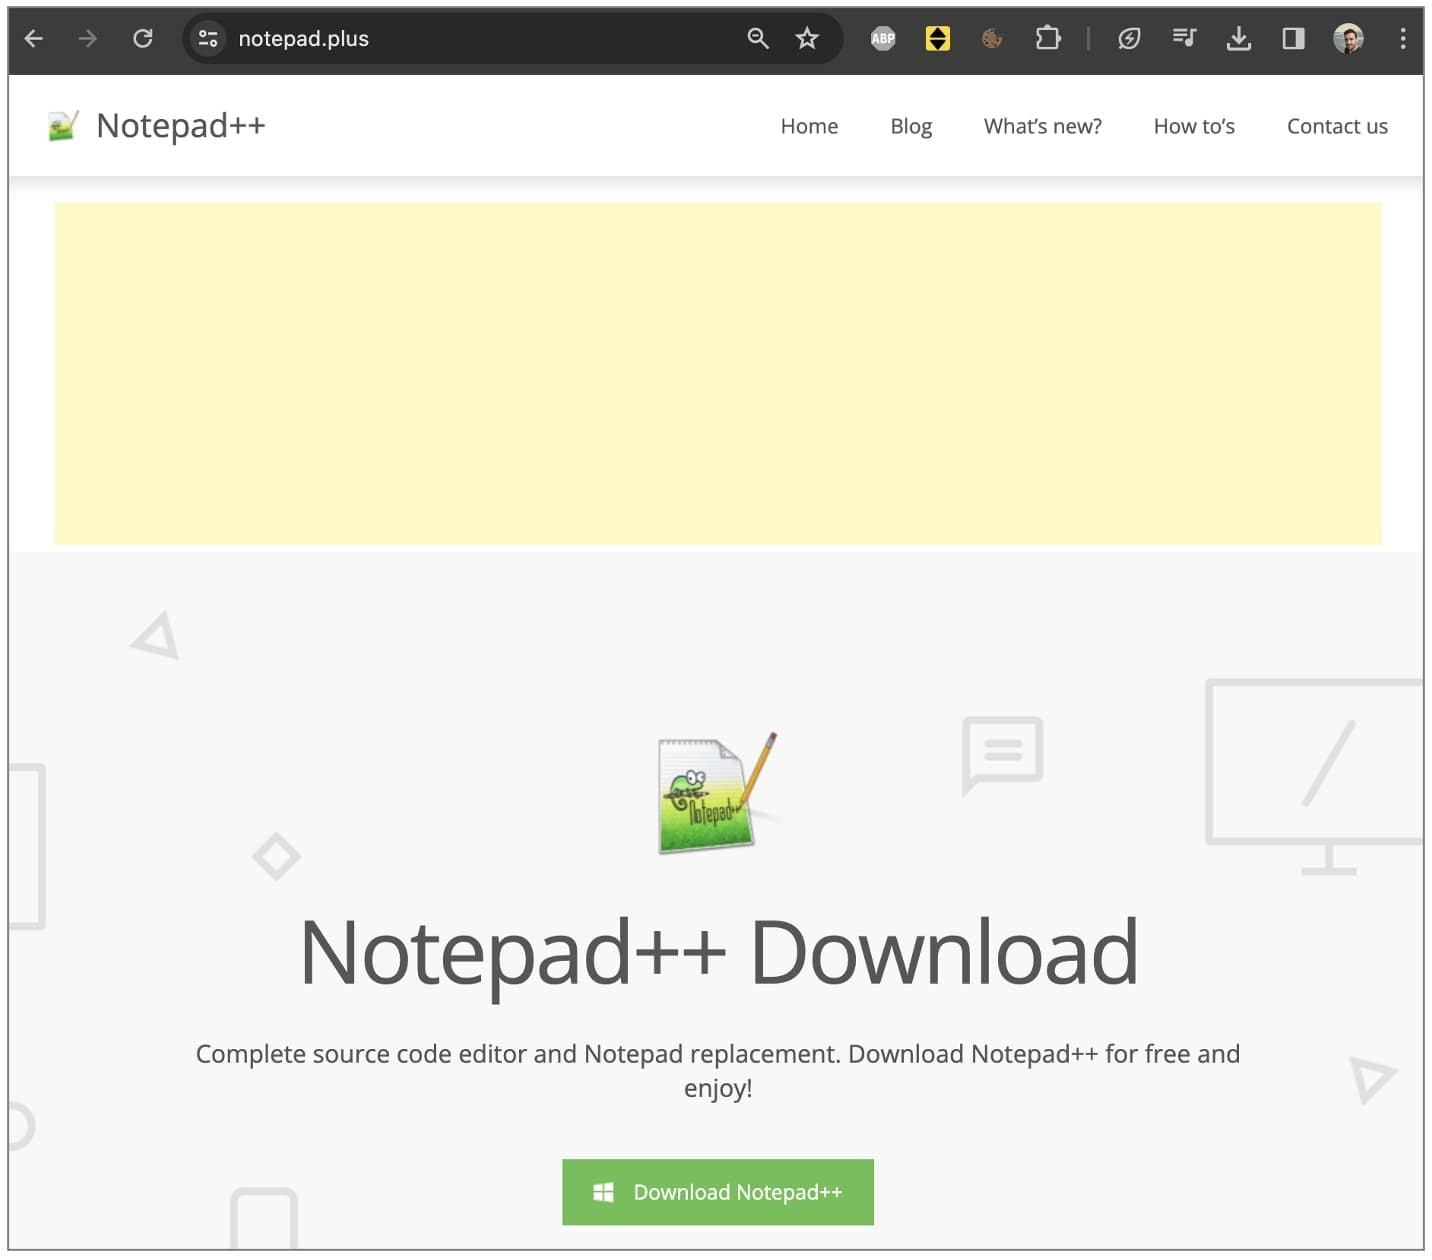Open site information icon in address bar
The width and height of the screenshot is (1432, 1260).
click(x=208, y=39)
